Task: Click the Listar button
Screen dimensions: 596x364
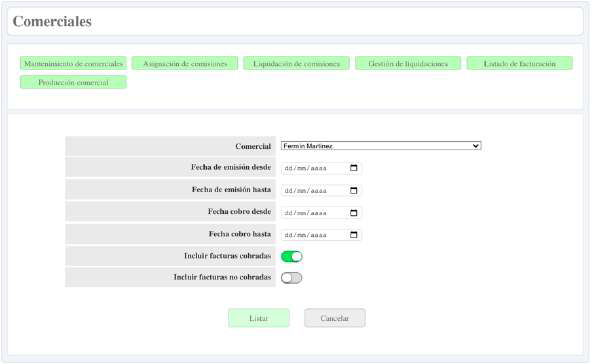Action: click(259, 318)
